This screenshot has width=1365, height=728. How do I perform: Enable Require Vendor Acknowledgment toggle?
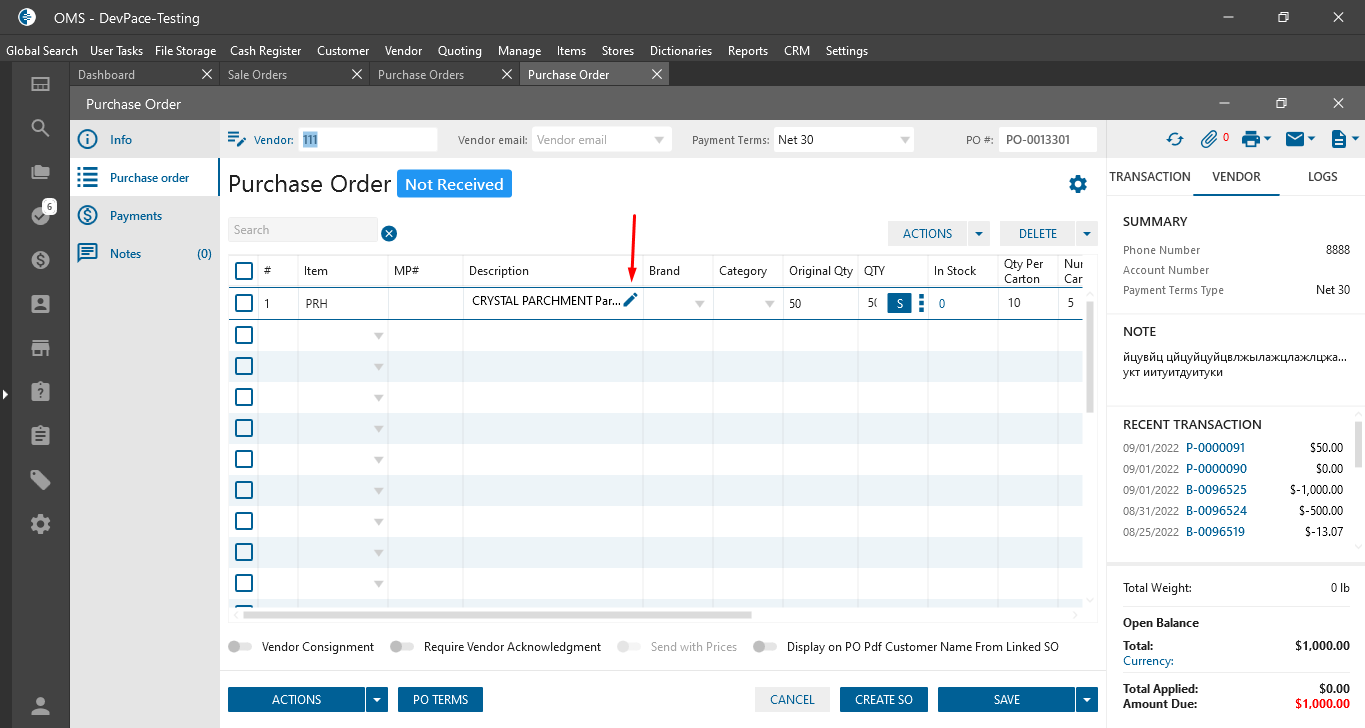point(402,647)
